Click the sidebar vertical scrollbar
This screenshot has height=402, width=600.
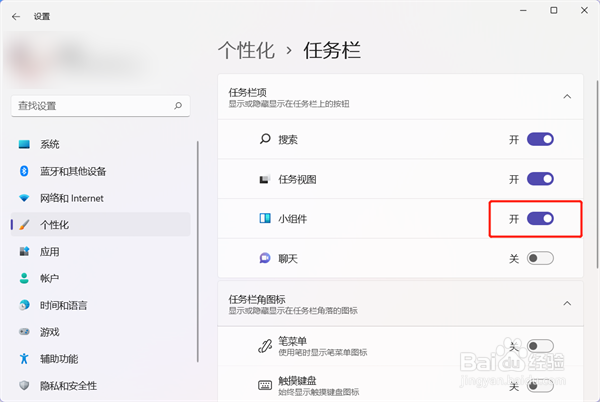coord(197,251)
